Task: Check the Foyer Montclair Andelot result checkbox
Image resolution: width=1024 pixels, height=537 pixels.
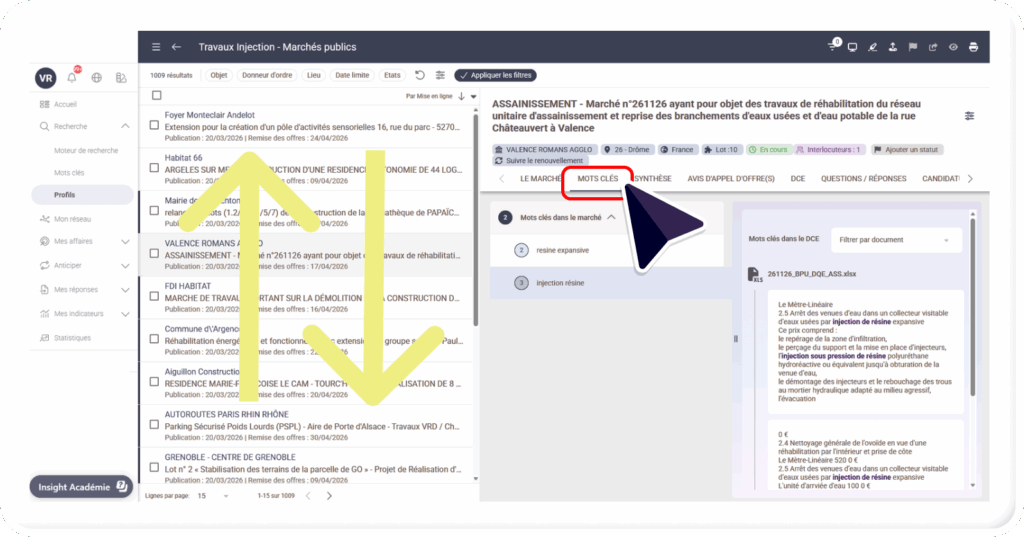Action: tap(154, 126)
